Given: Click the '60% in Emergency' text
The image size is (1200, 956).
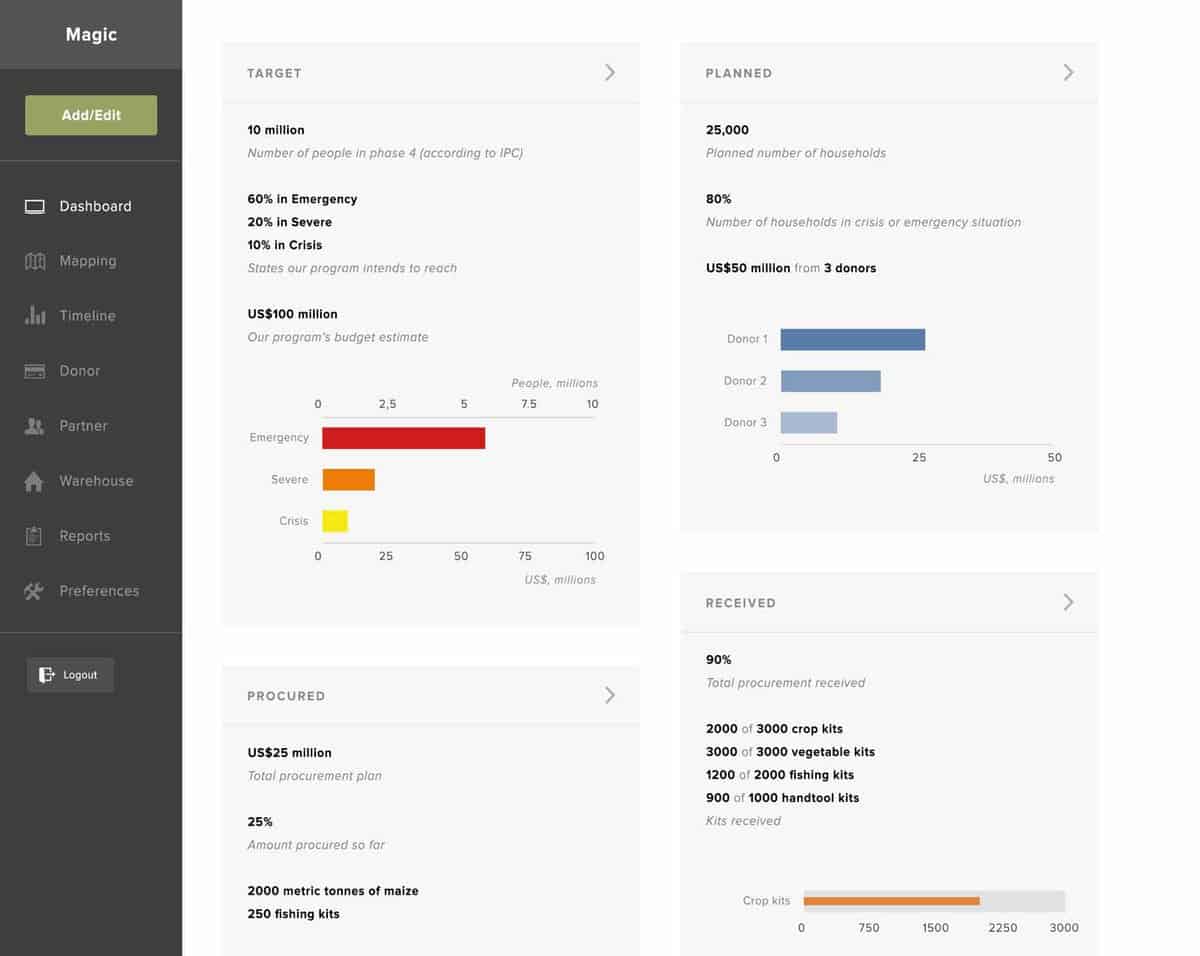Looking at the screenshot, I should 302,199.
